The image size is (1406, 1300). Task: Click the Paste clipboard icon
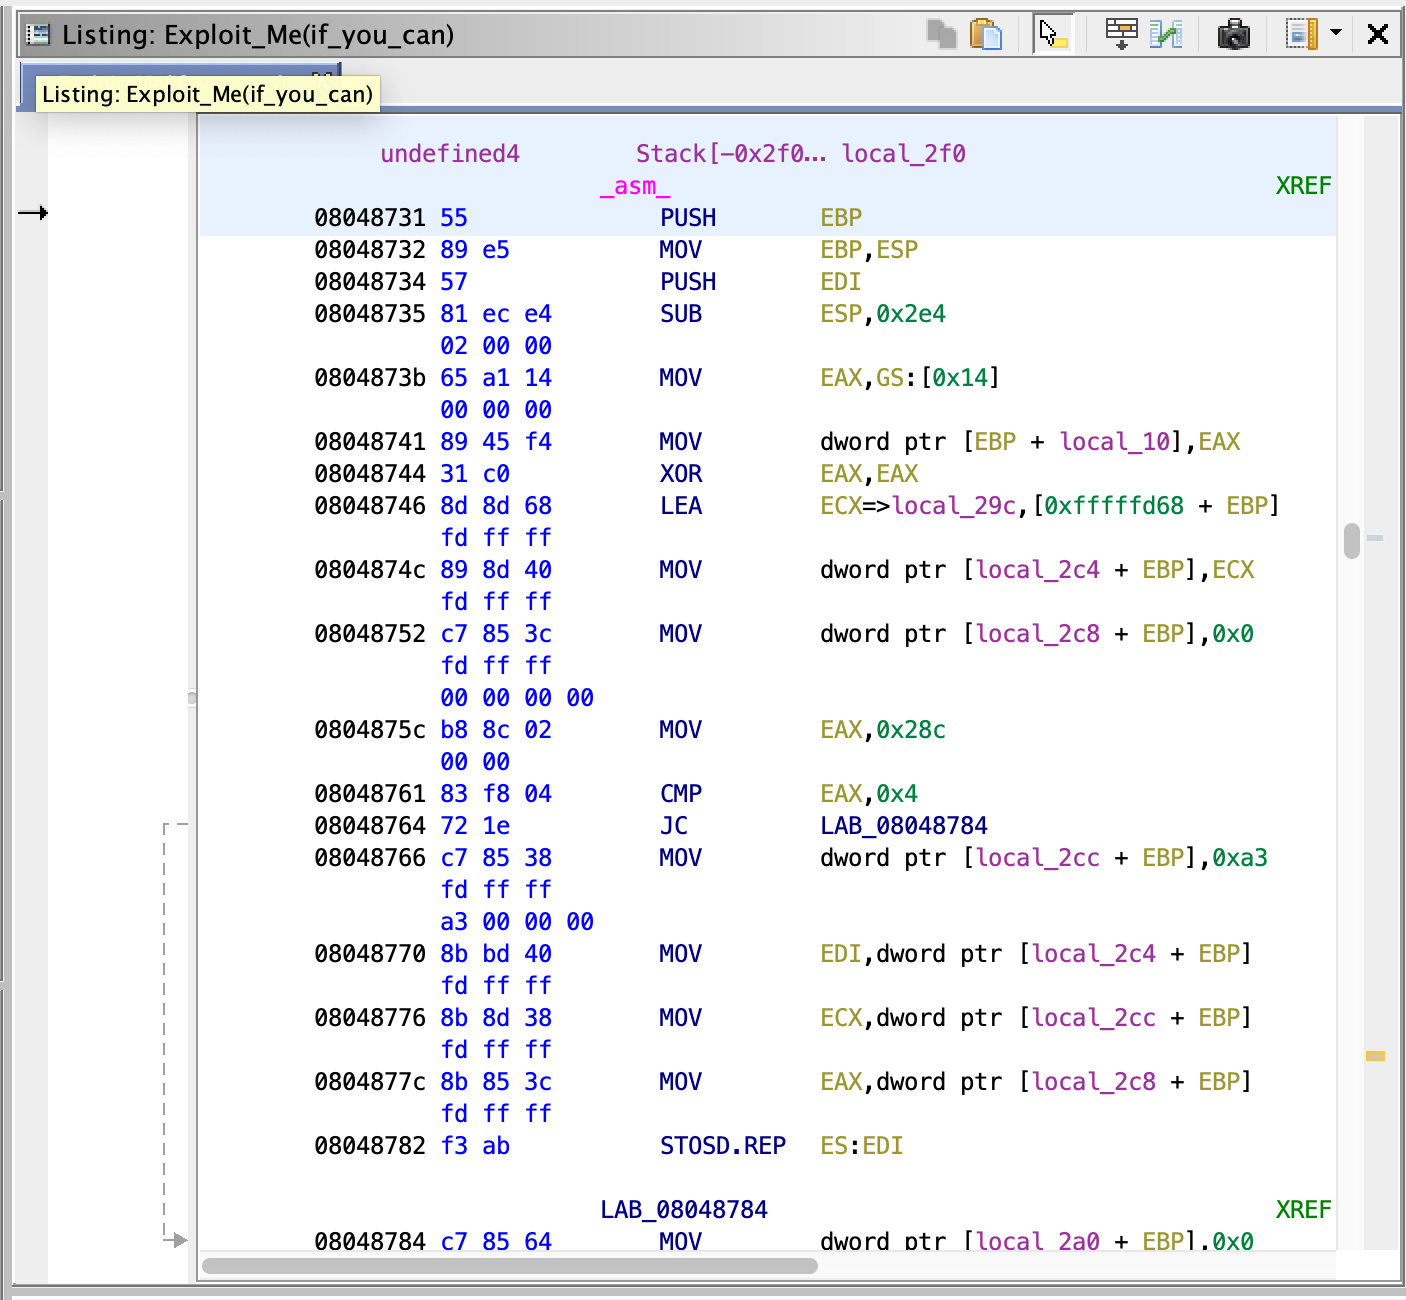[x=986, y=34]
